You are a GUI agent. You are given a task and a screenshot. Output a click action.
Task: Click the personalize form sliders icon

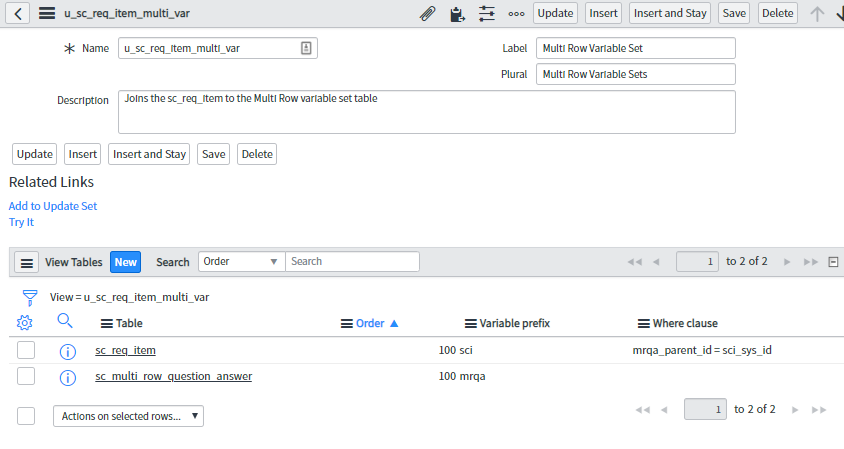pyautogui.click(x=487, y=13)
